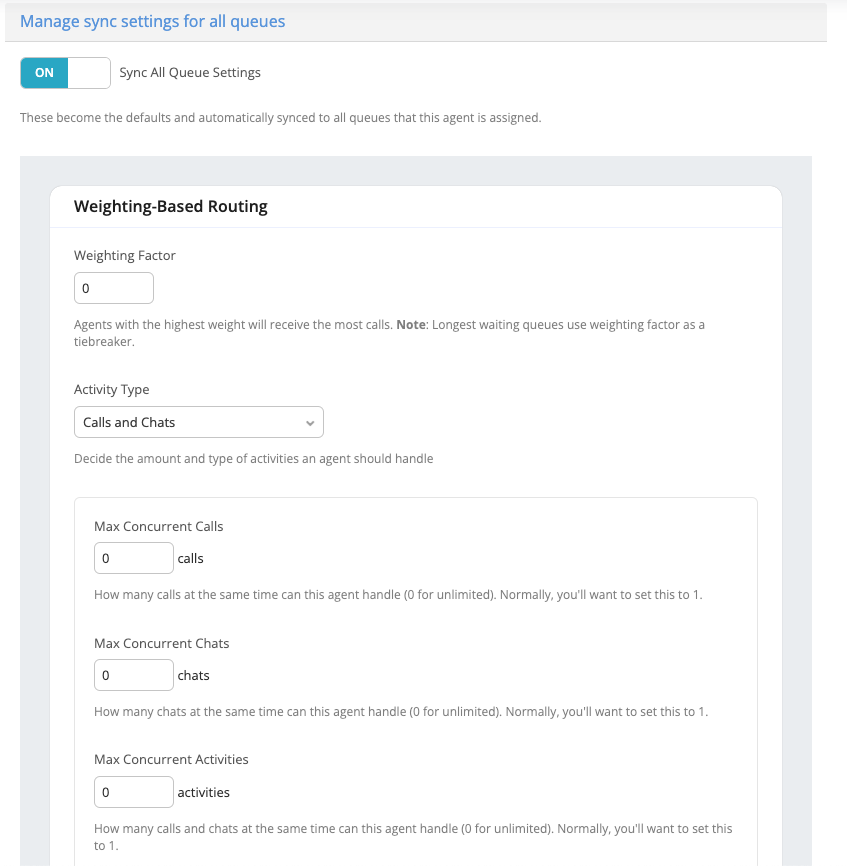This screenshot has width=847, height=866.
Task: Click the Weighting-Based Routing section header
Action: pyautogui.click(x=171, y=207)
